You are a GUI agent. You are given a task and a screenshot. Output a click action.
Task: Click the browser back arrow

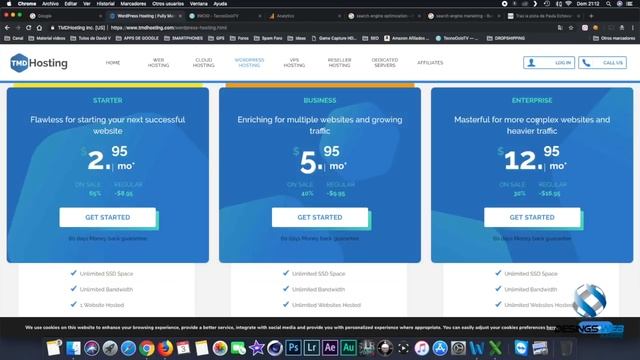(x=7, y=28)
